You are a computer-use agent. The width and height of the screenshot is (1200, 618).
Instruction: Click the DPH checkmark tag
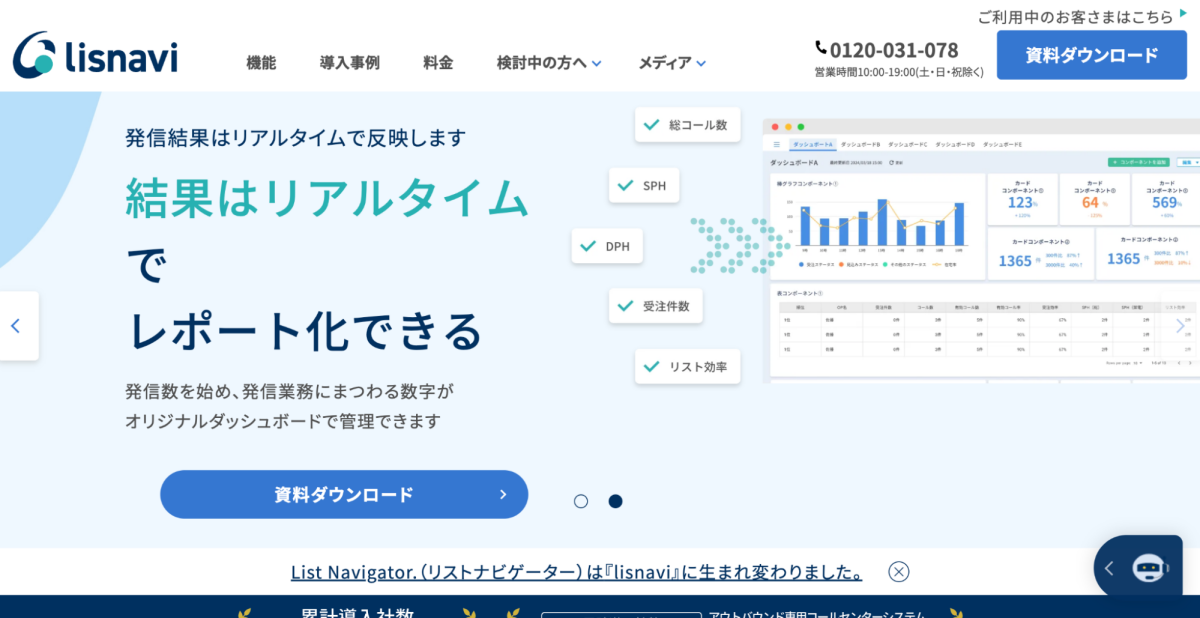pyautogui.click(x=607, y=246)
